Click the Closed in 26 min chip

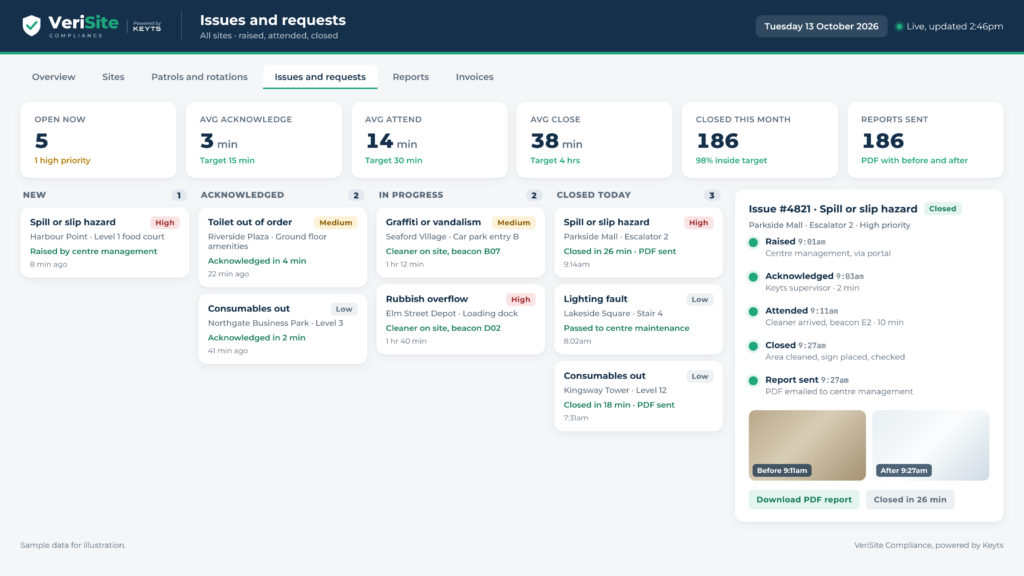910,500
